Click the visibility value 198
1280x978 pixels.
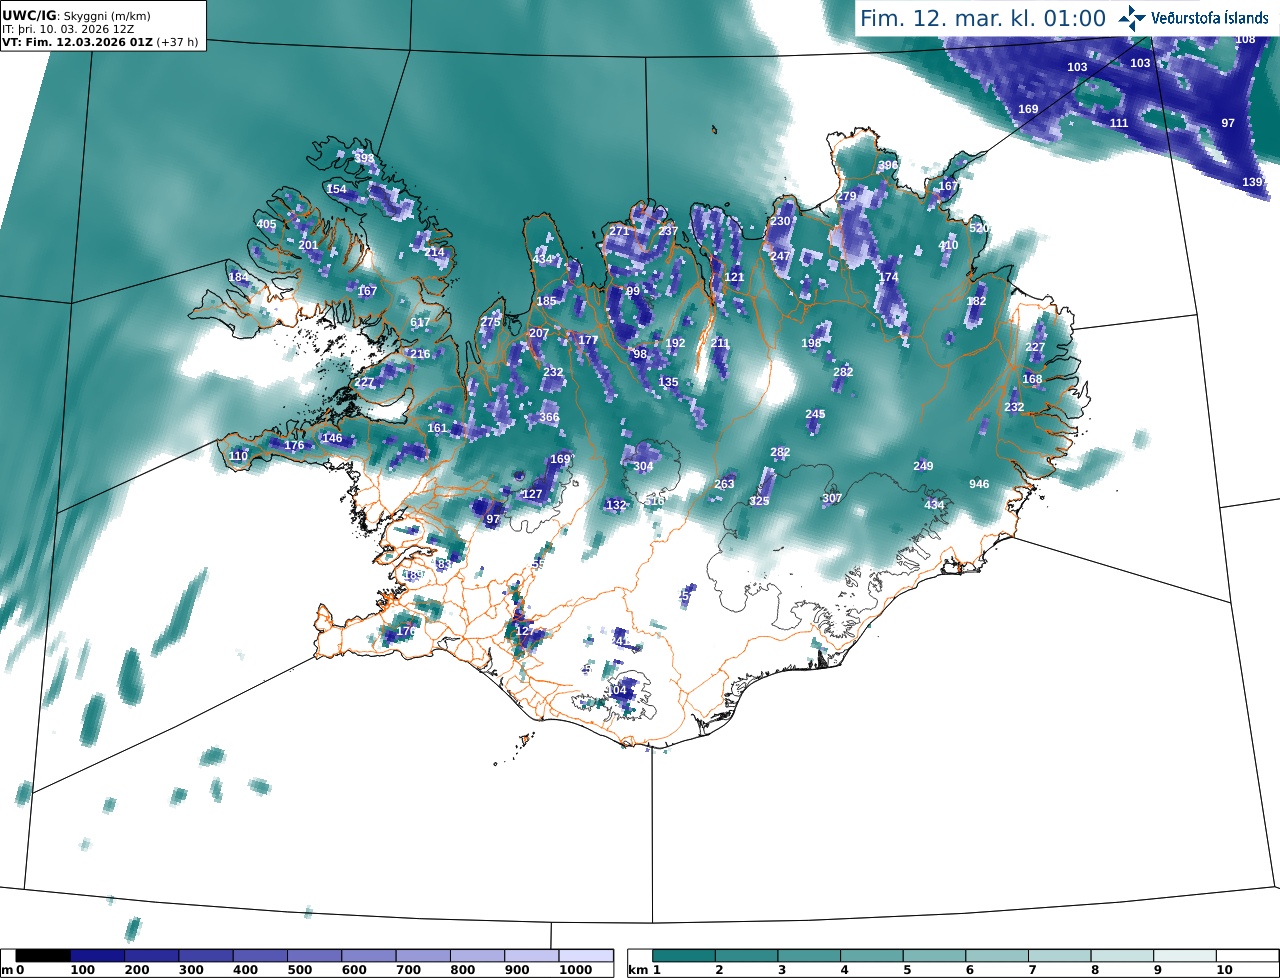pos(811,343)
